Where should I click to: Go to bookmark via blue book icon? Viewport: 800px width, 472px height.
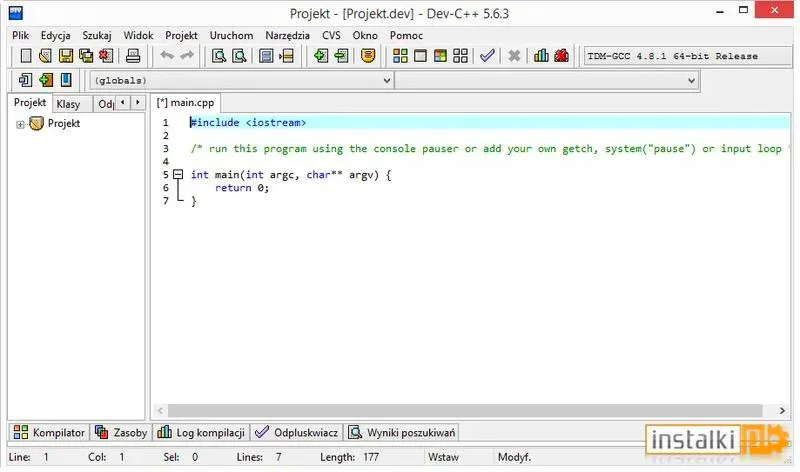click(66, 80)
